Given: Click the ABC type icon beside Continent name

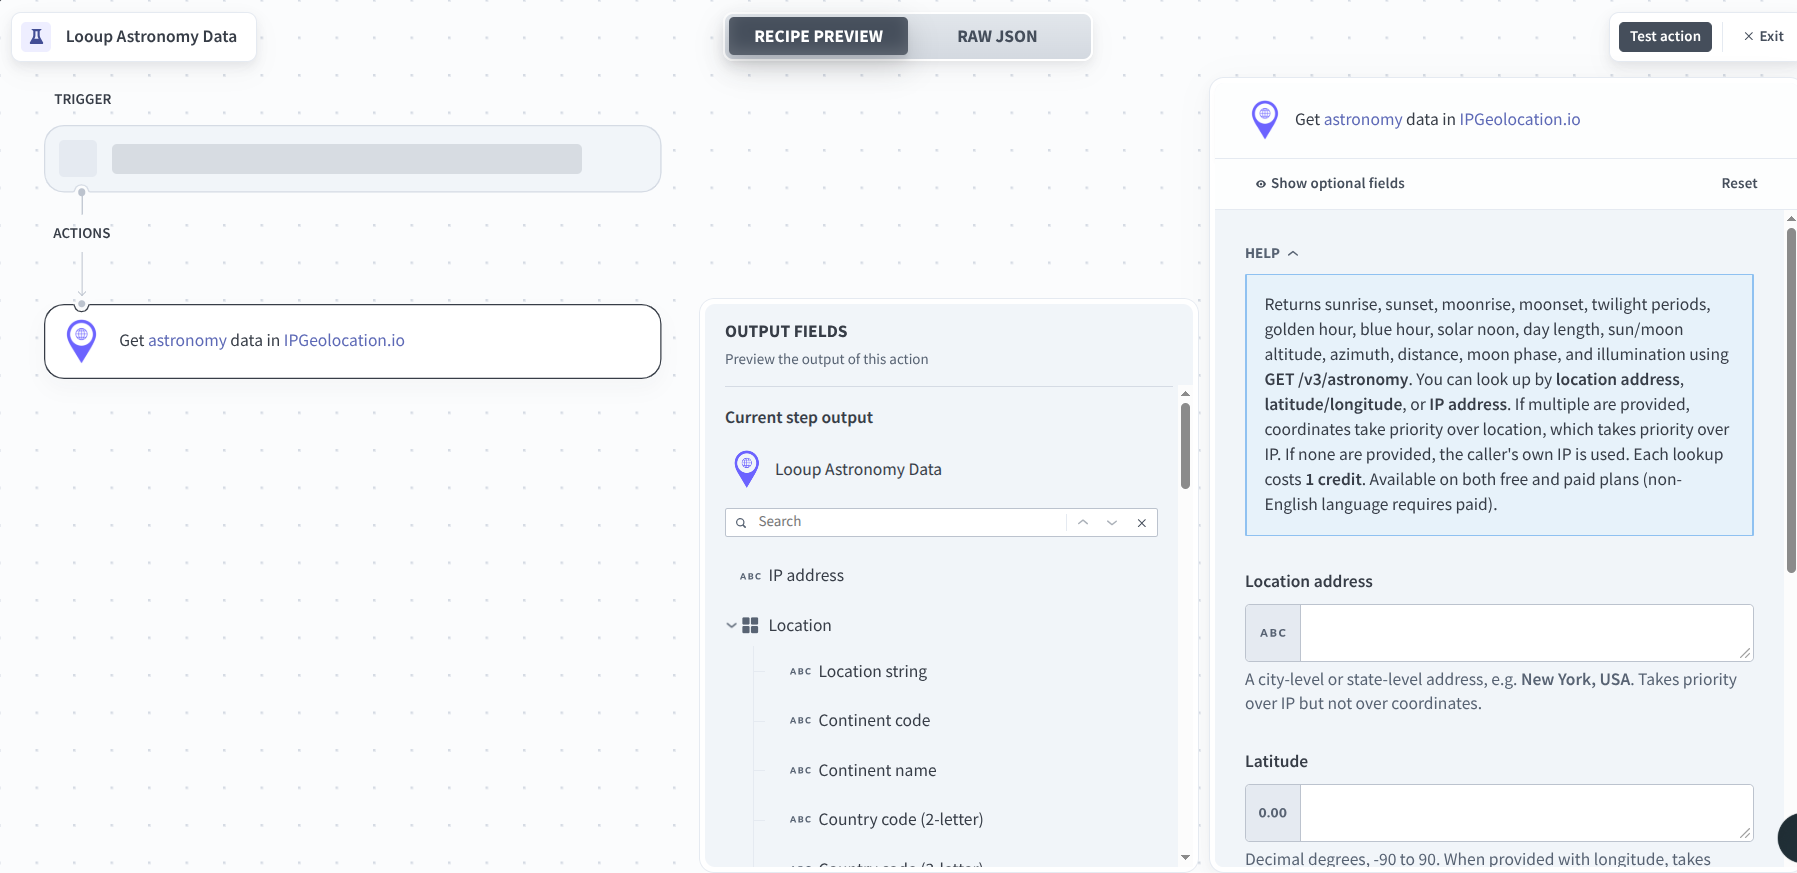Looking at the screenshot, I should [800, 771].
